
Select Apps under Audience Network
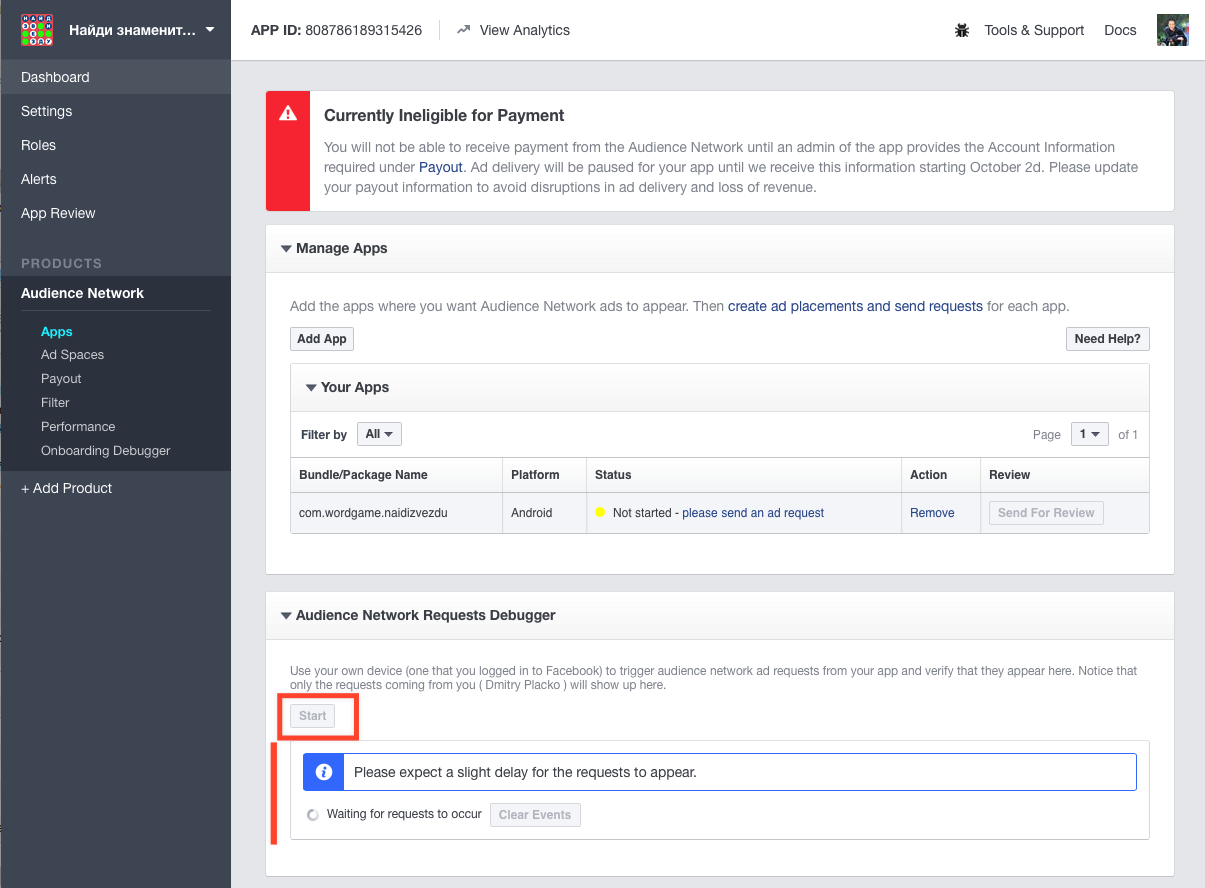57,331
